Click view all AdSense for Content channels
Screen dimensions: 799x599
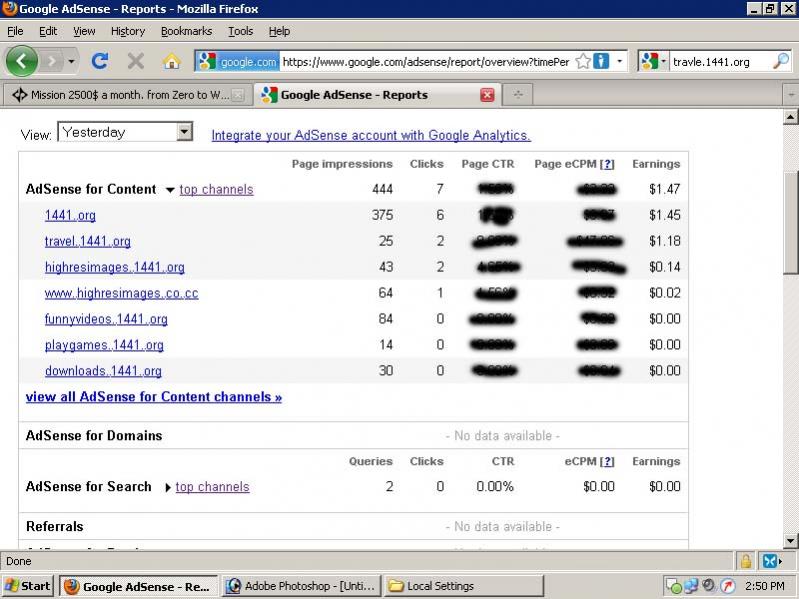click(x=154, y=397)
